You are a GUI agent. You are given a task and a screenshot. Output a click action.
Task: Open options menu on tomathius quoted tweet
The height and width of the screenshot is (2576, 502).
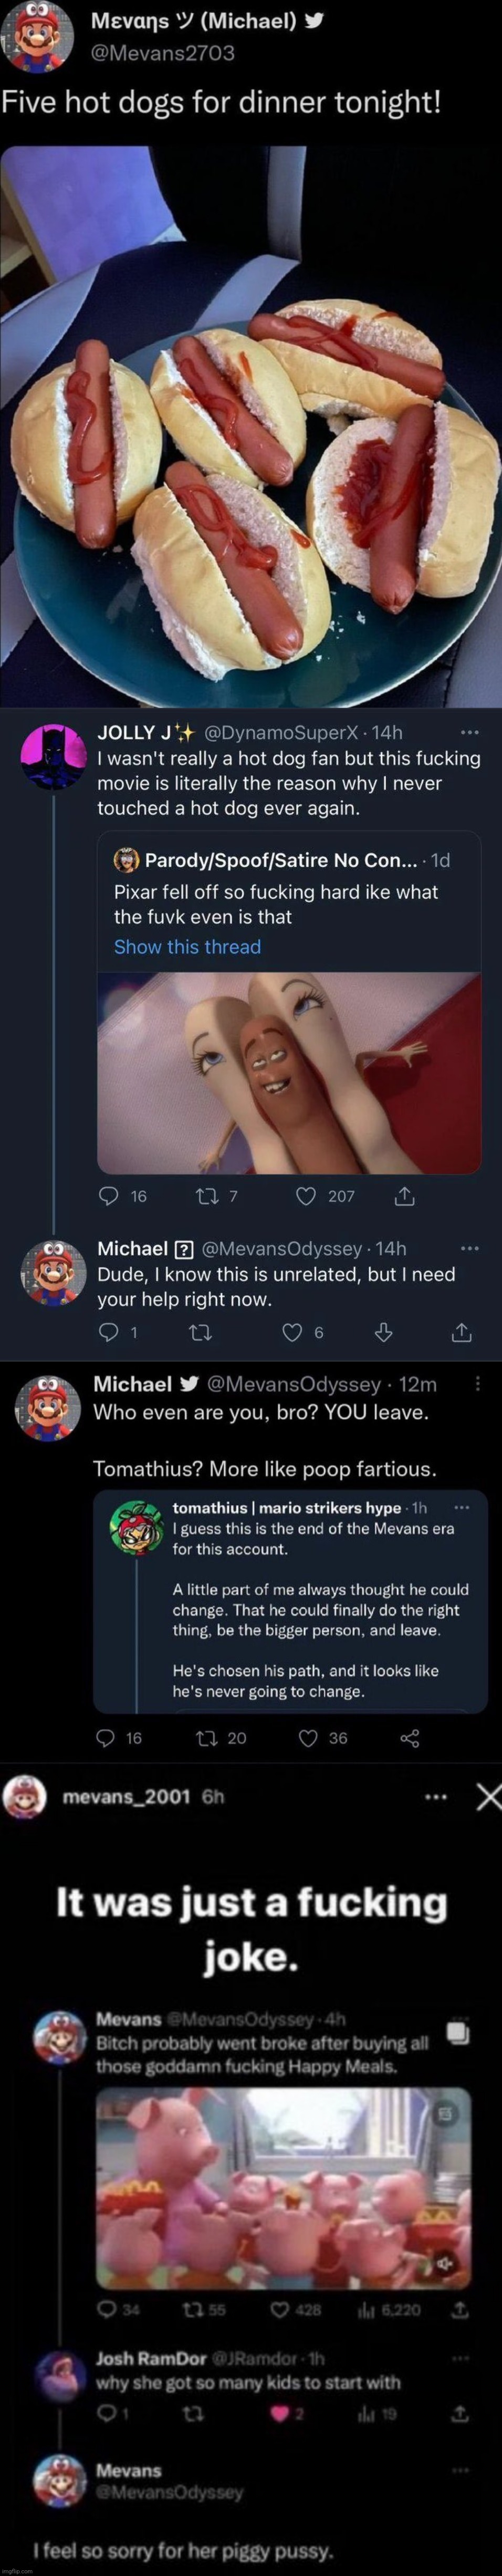point(461,1507)
